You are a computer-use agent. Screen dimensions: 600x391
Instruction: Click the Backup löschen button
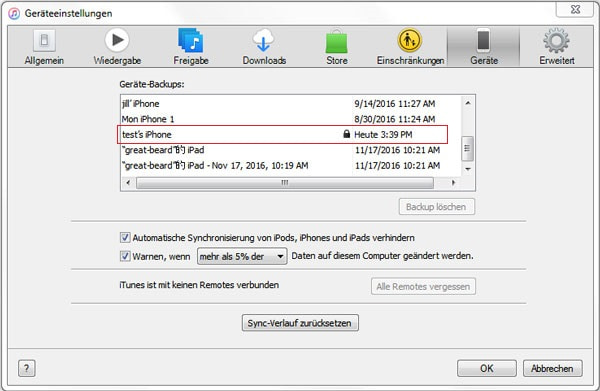click(437, 207)
